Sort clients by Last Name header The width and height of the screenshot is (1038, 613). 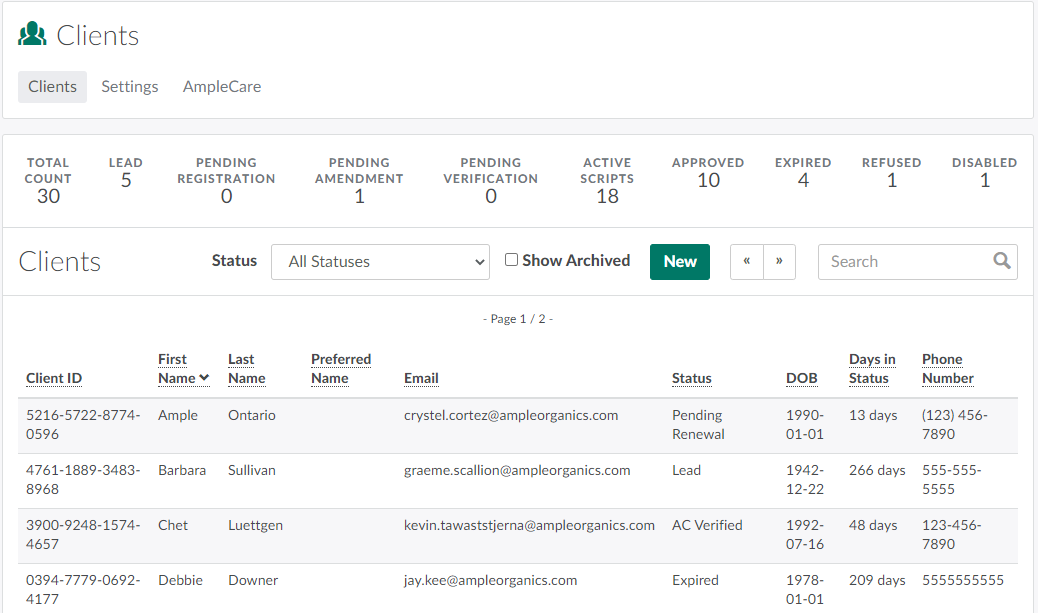[246, 369]
